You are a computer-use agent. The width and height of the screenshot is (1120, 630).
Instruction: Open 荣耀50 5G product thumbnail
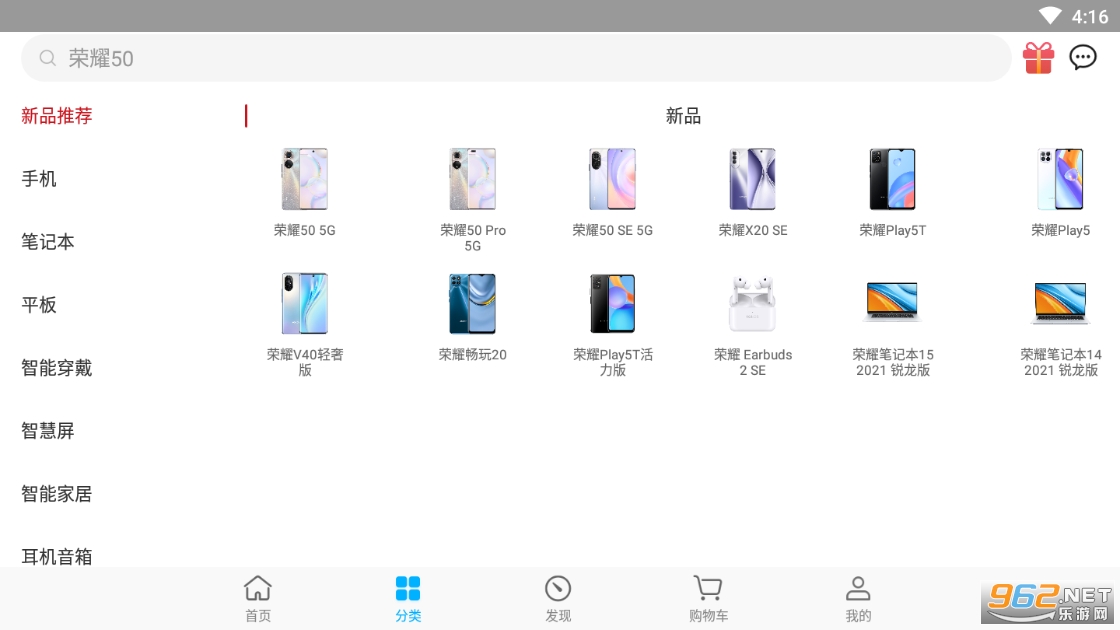coord(304,179)
